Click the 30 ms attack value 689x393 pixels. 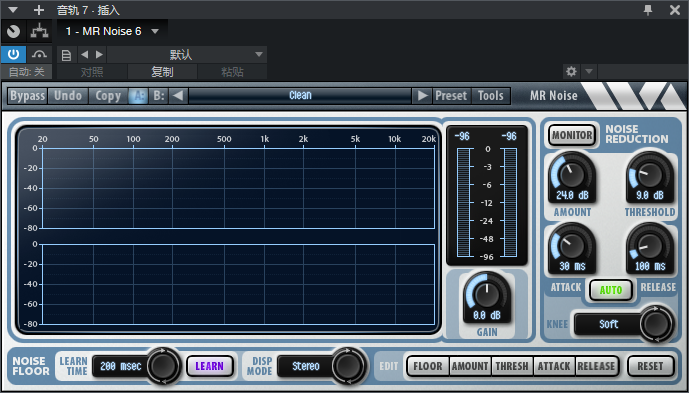coord(571,266)
